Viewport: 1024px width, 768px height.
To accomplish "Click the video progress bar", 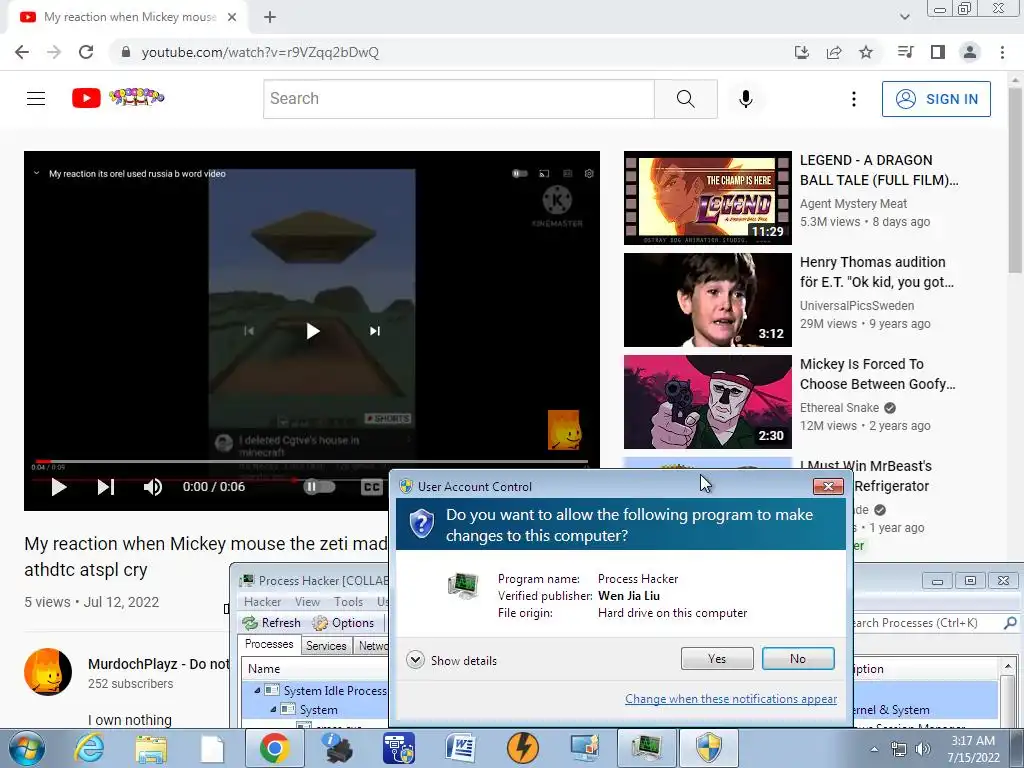I will coord(311,462).
